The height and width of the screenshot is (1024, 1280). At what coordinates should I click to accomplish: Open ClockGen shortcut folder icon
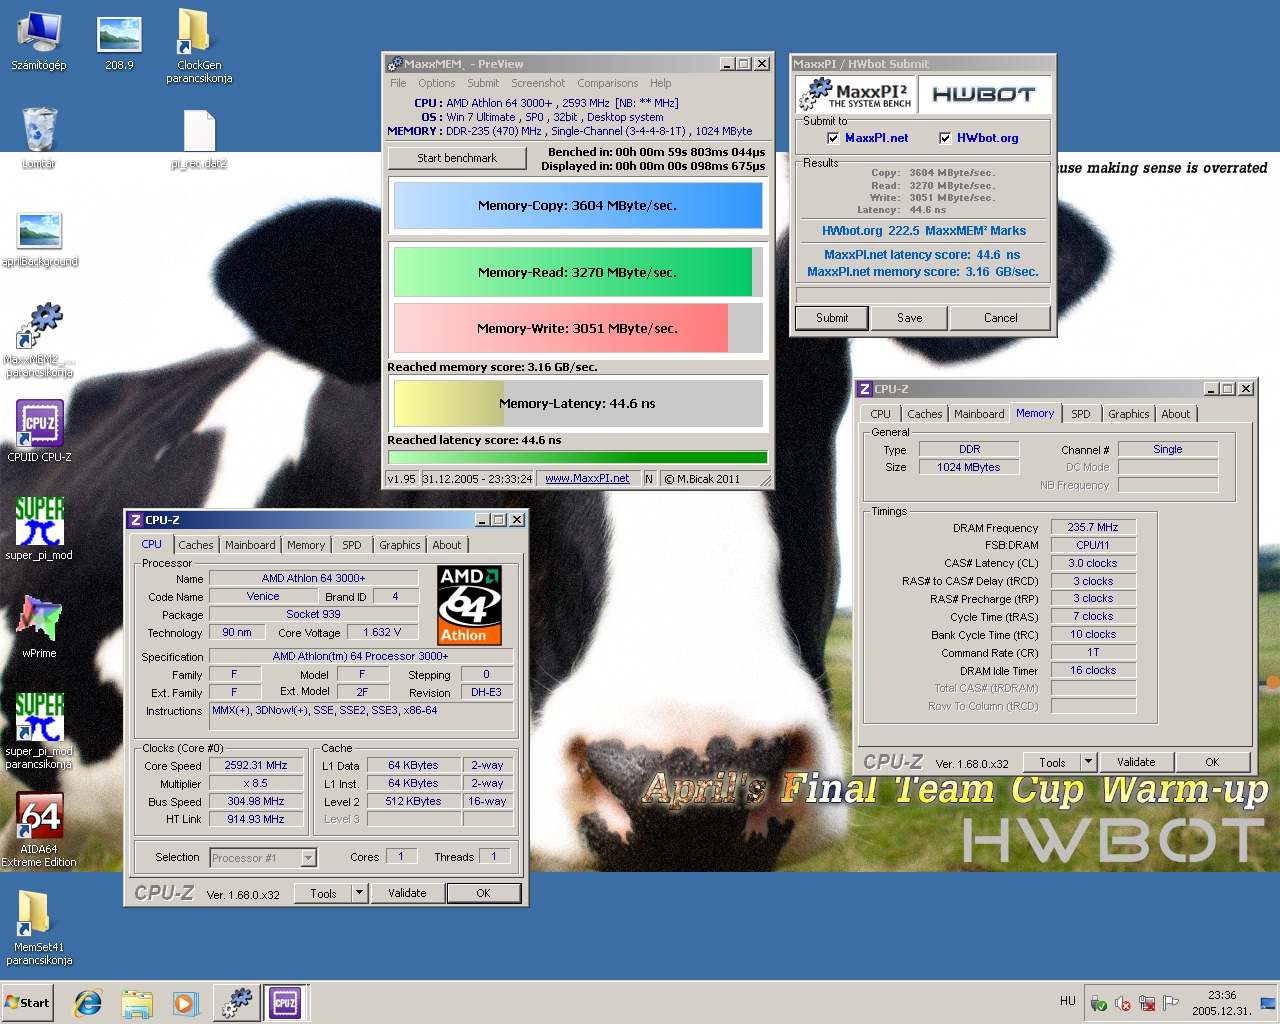(198, 46)
